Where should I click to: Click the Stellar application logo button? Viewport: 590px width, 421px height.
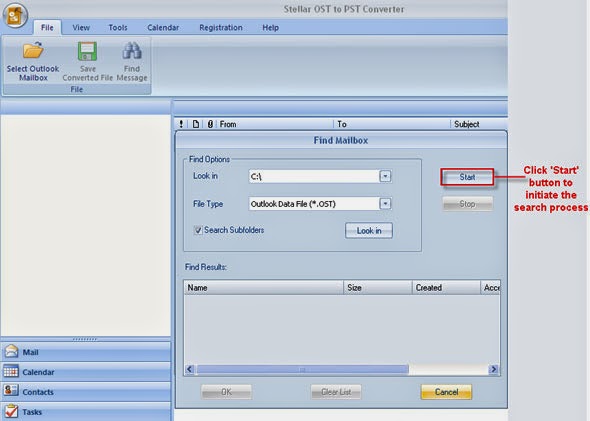15,15
